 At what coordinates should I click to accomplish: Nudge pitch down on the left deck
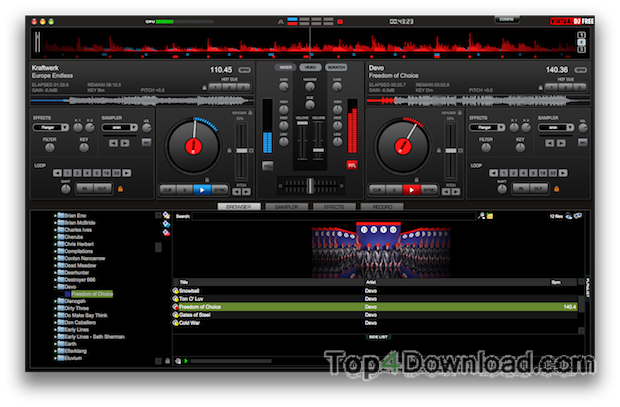click(236, 192)
